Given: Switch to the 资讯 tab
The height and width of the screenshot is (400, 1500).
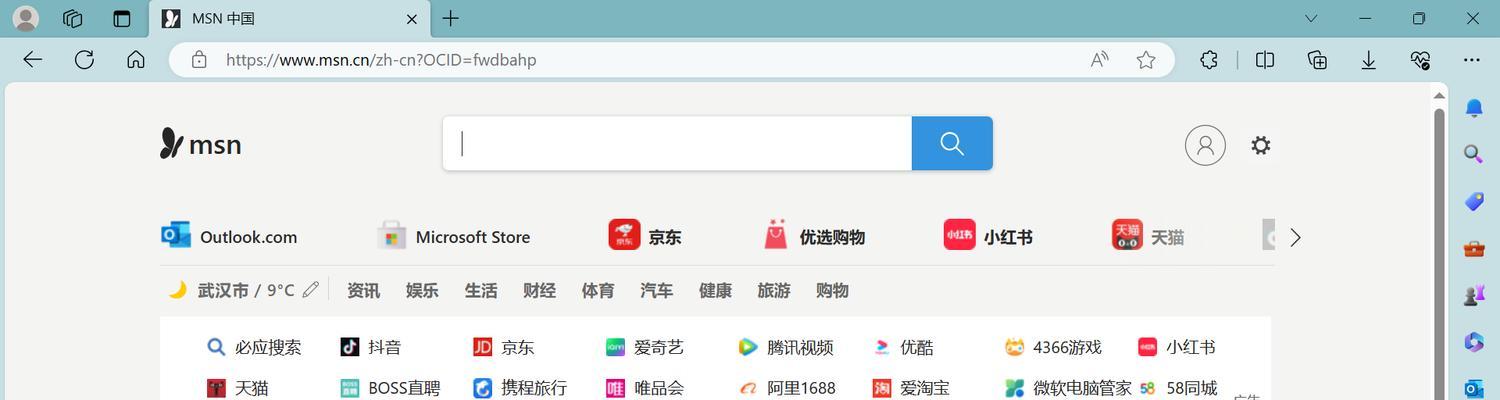Looking at the screenshot, I should coord(363,290).
